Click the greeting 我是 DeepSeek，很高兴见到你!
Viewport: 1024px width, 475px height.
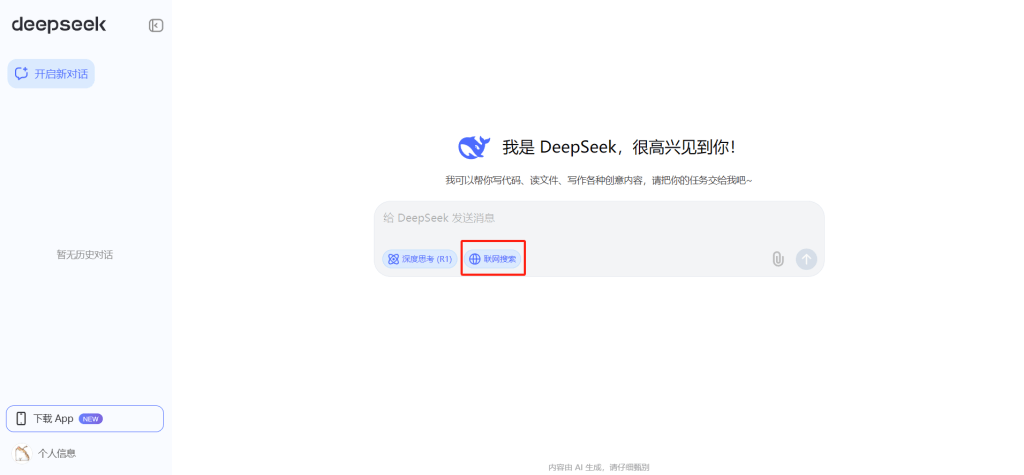click(x=618, y=148)
